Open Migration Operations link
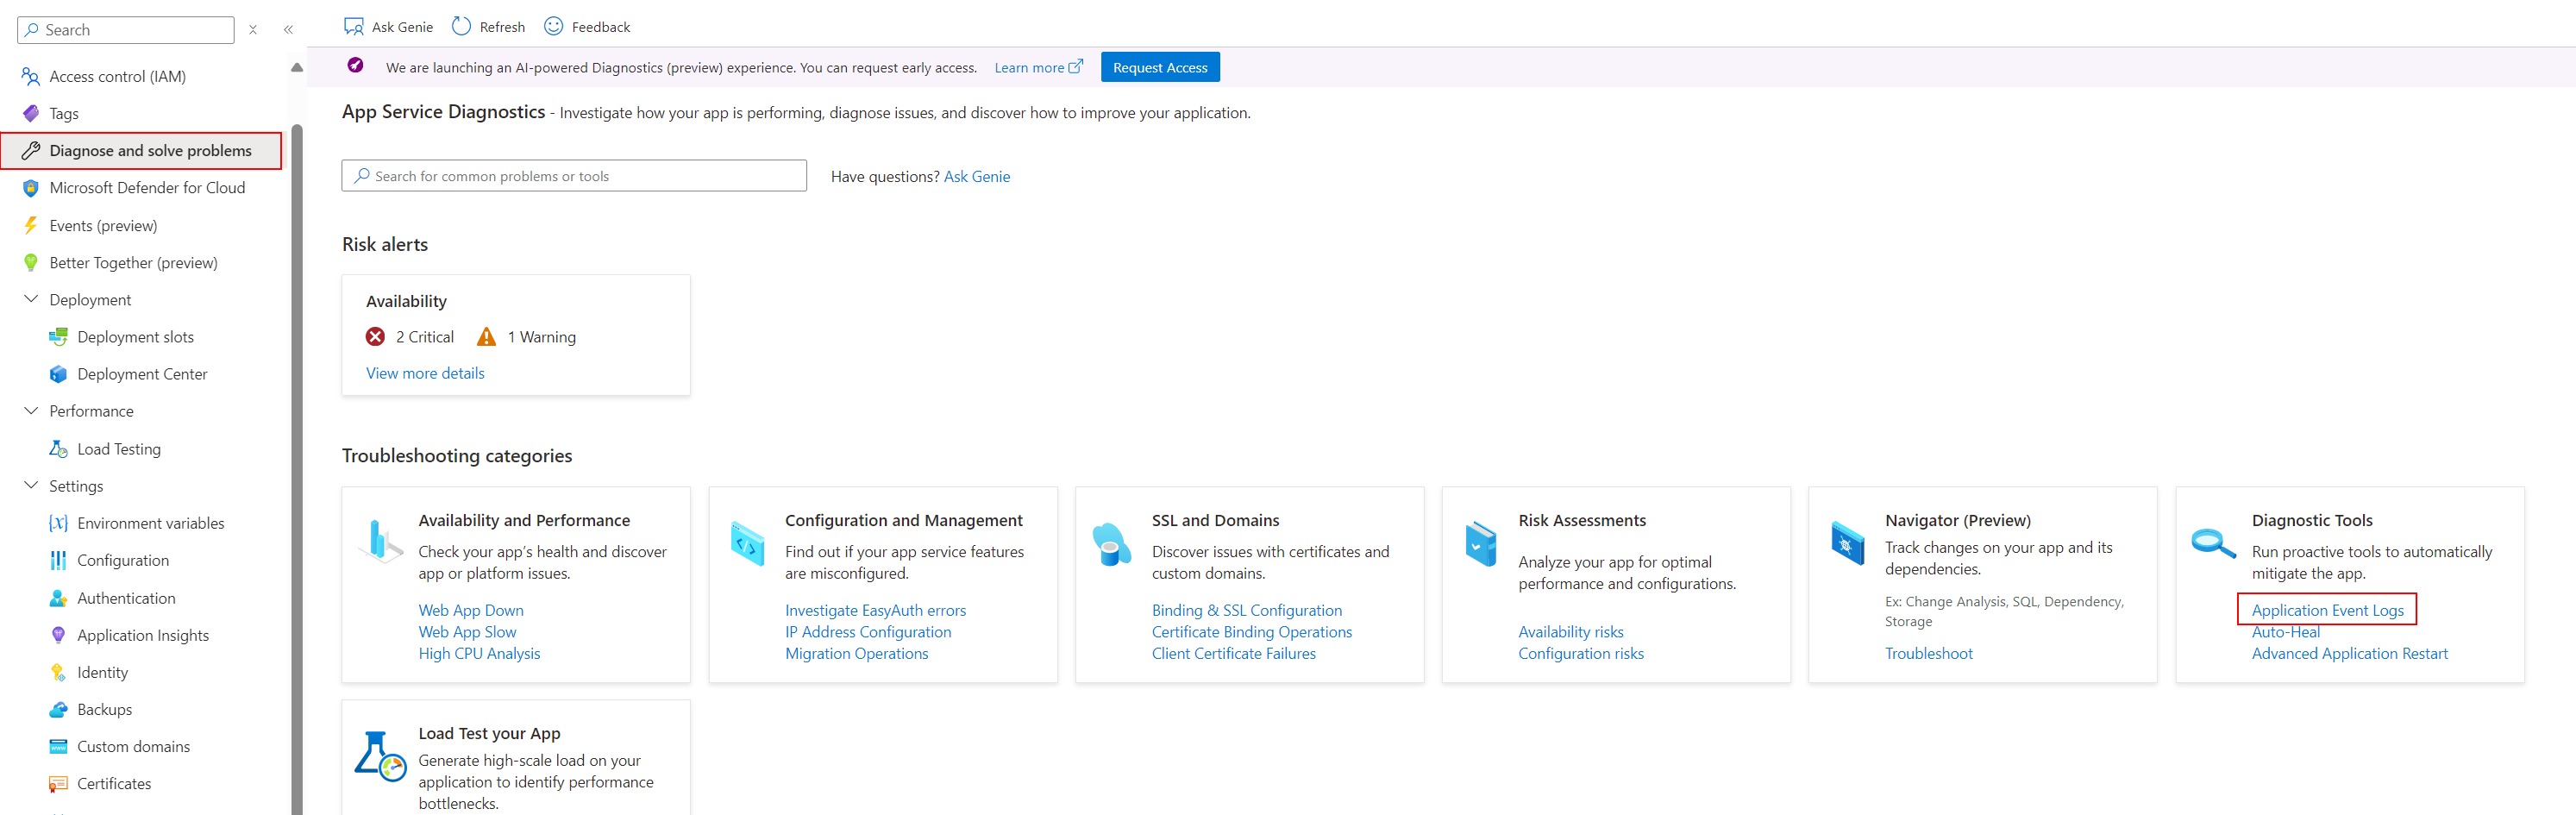 [856, 653]
